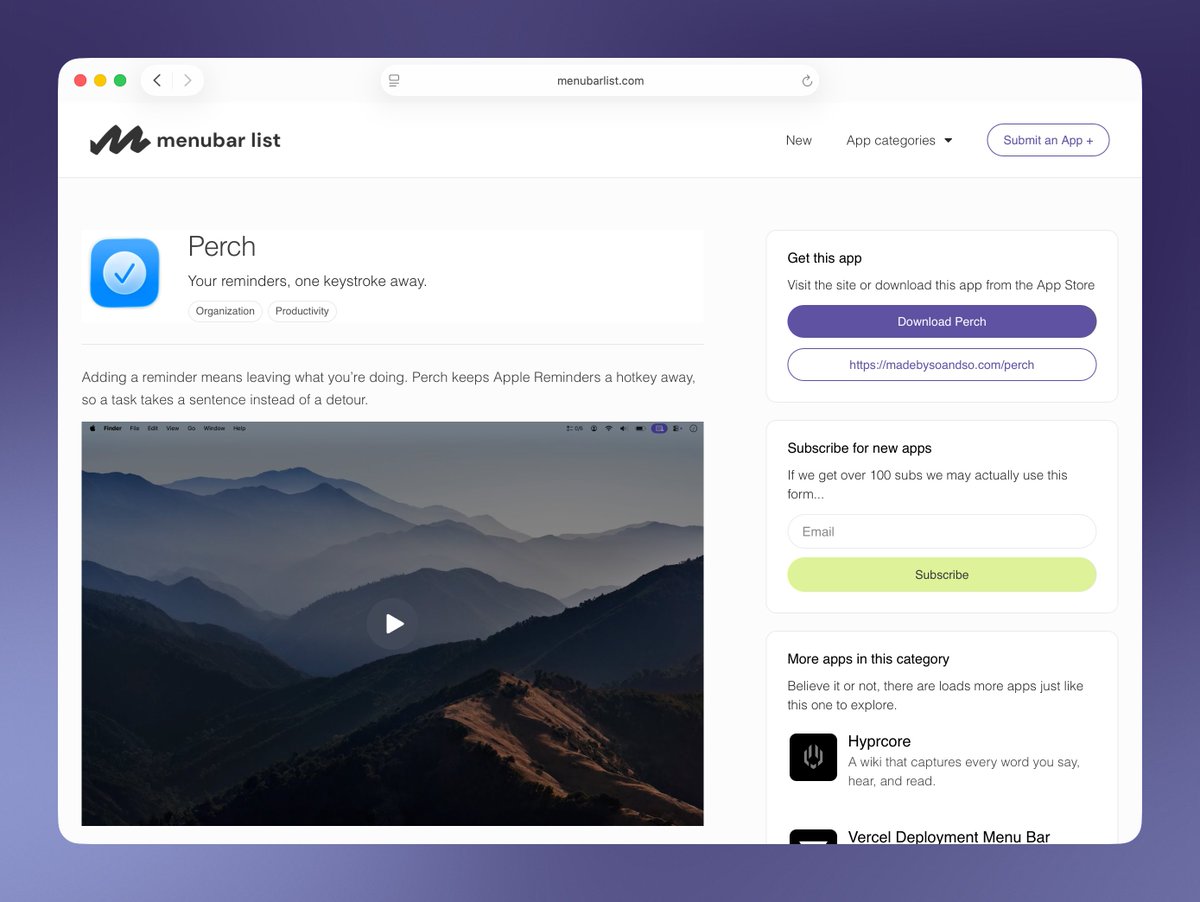Open the Productivity category tag
This screenshot has height=902, width=1200.
302,311
